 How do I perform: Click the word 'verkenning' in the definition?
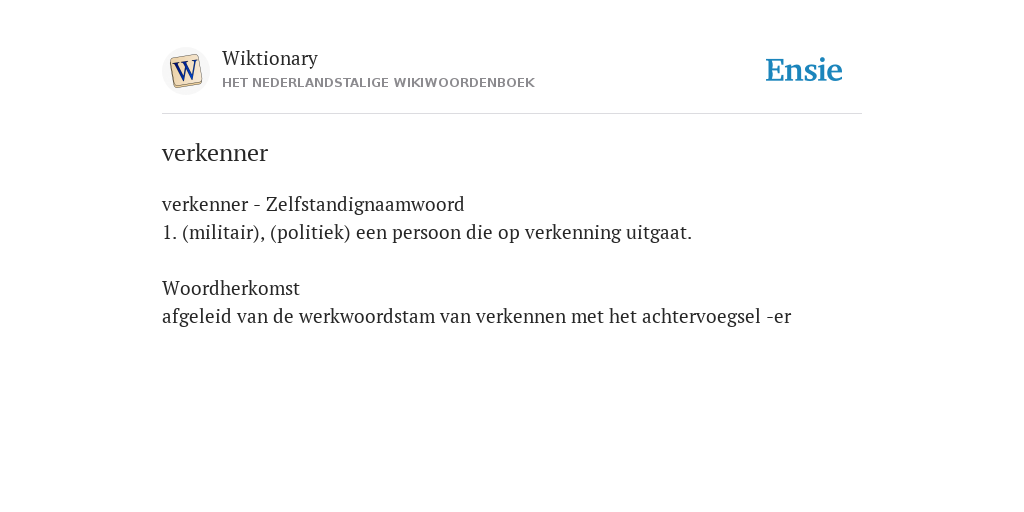[x=573, y=232]
